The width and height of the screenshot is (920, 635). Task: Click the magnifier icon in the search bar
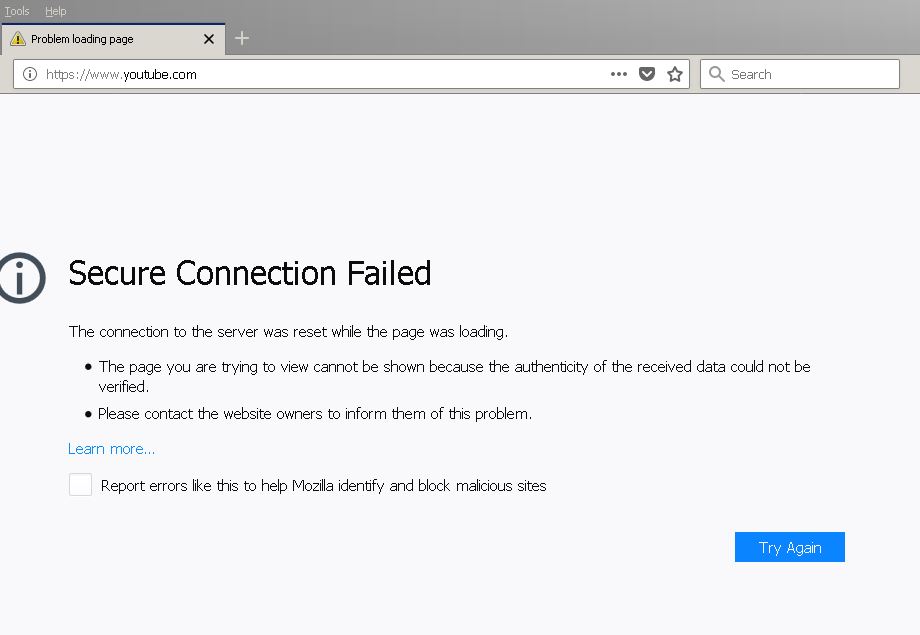(717, 73)
